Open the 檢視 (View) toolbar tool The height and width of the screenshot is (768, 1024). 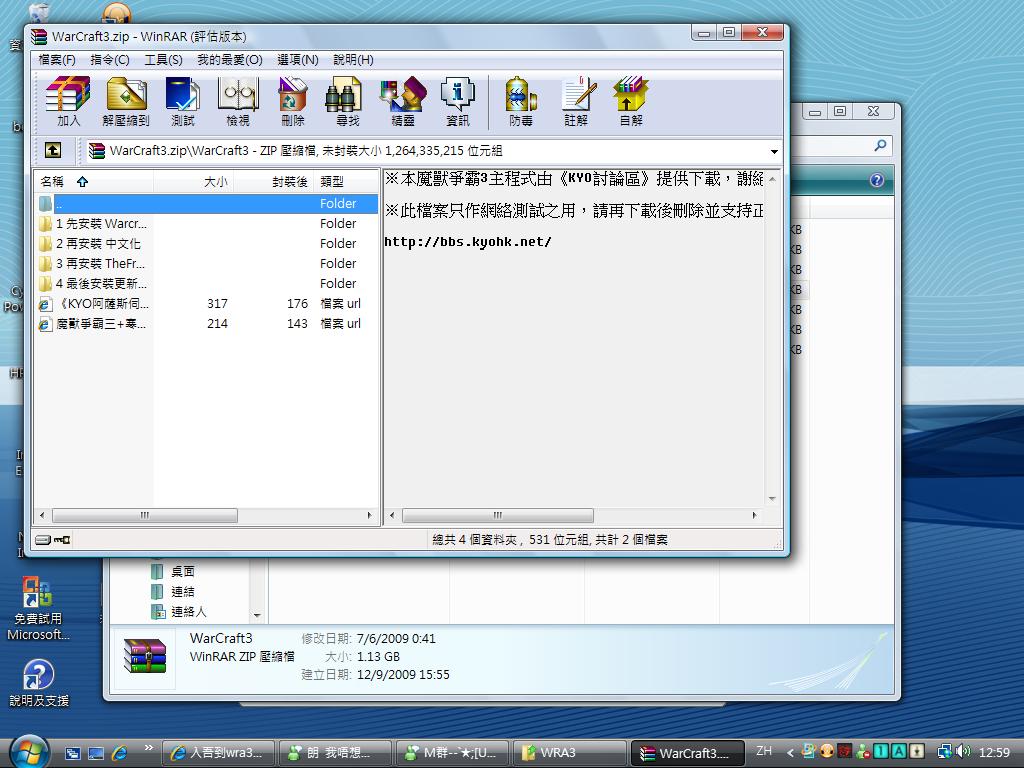pyautogui.click(x=238, y=101)
